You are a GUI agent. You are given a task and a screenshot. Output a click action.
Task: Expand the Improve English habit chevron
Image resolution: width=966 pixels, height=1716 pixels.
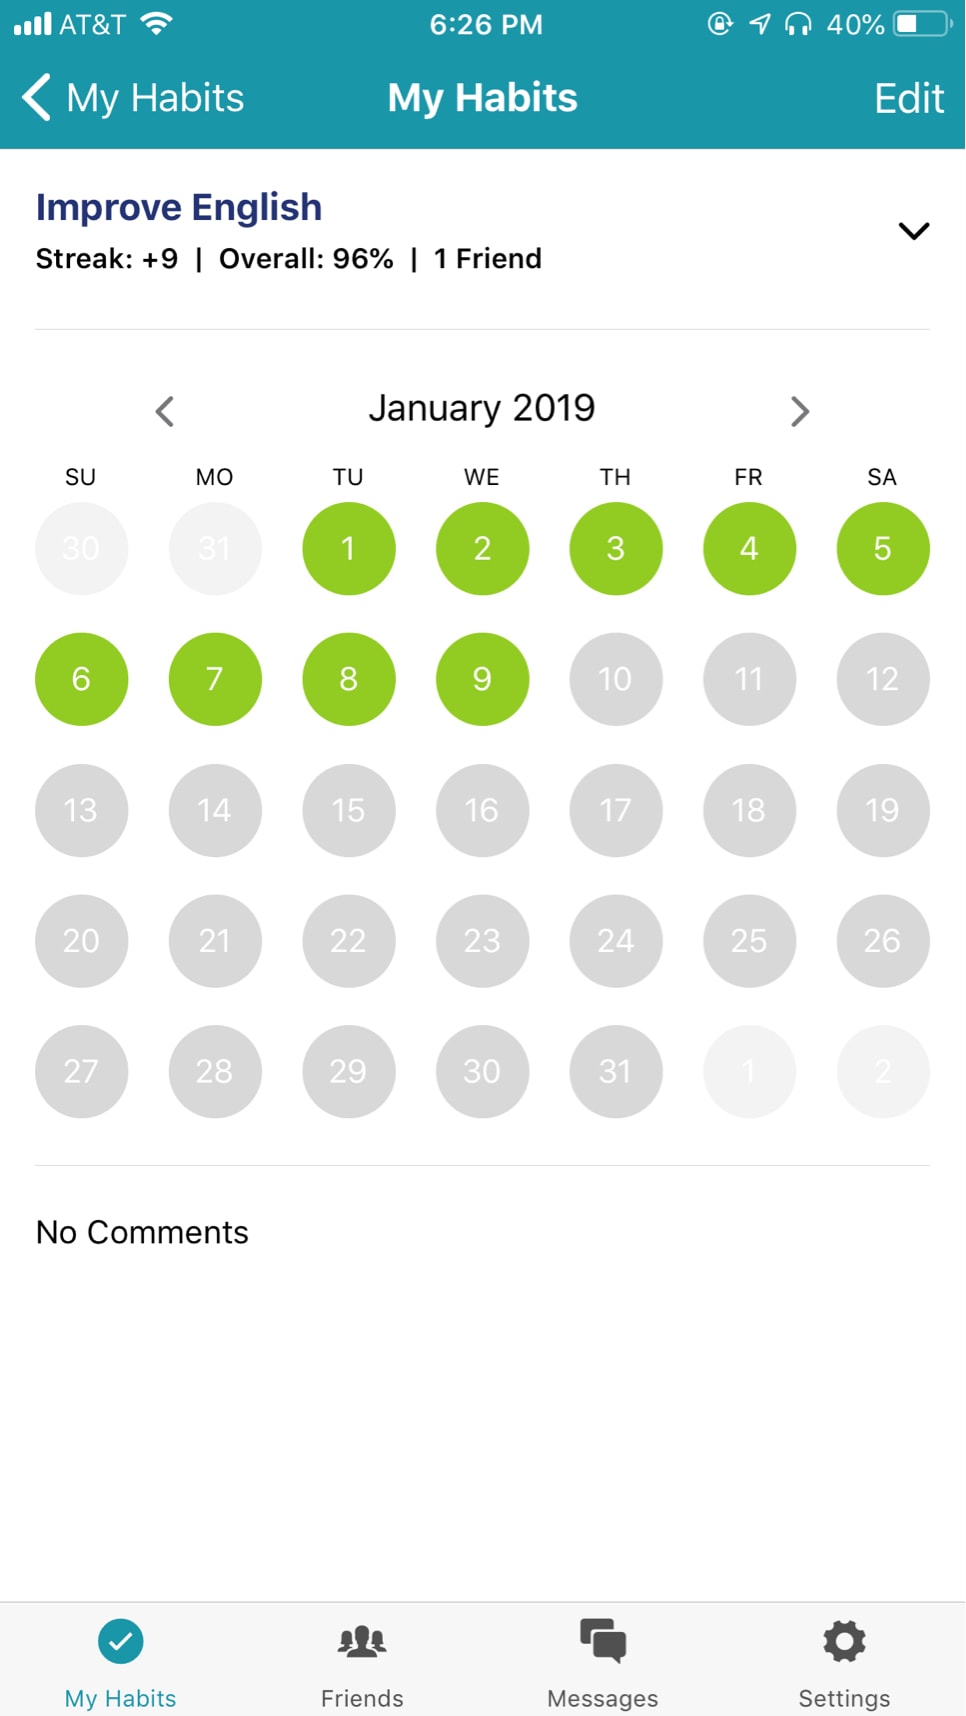pos(914,231)
